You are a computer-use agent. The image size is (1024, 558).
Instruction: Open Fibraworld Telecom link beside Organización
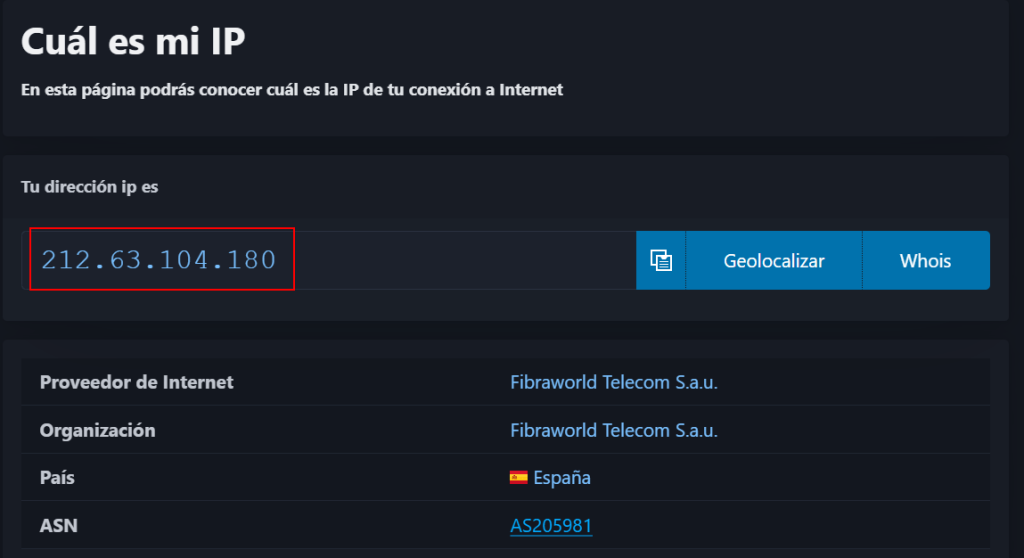pyautogui.click(x=614, y=430)
